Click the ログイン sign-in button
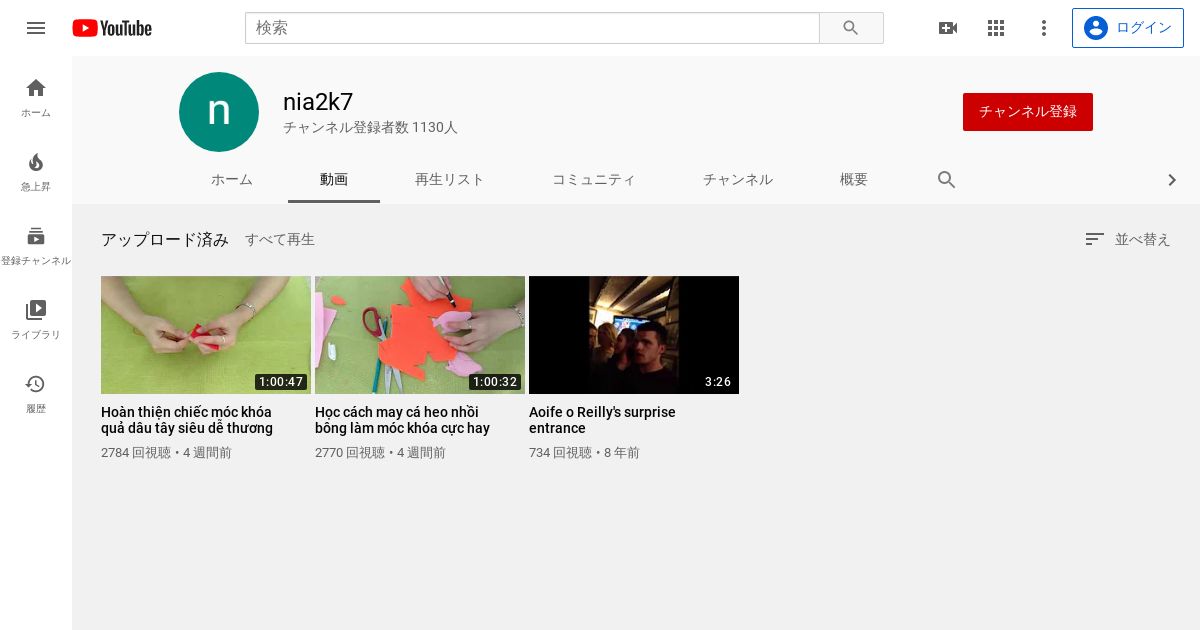 [1128, 28]
